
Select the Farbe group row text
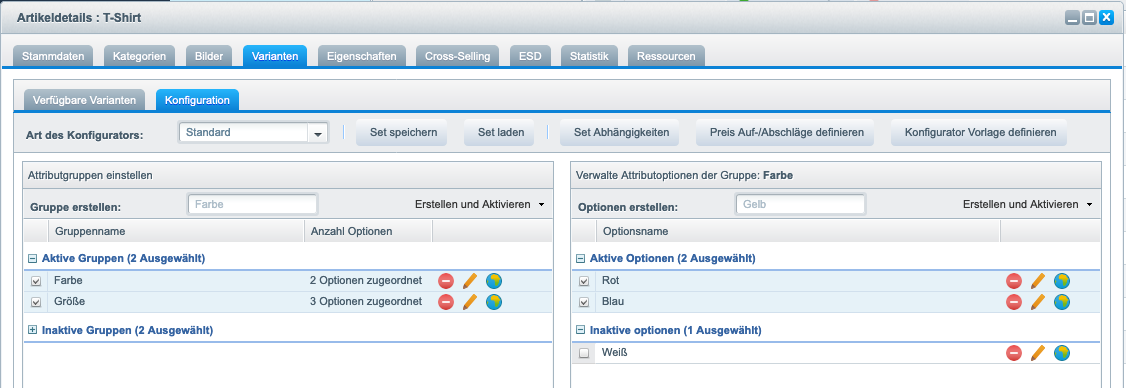69,280
